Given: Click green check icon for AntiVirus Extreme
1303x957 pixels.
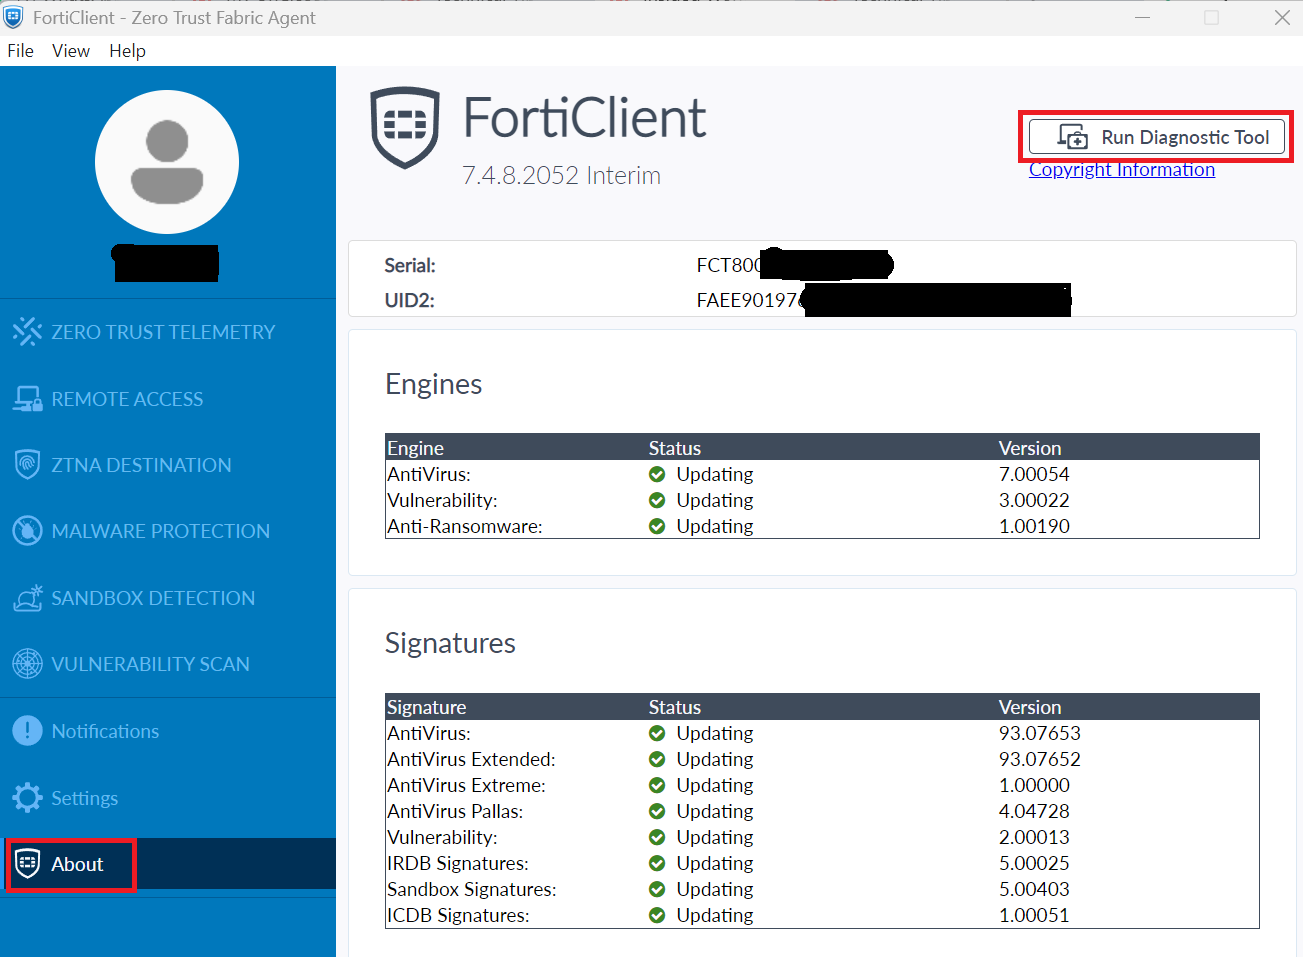Looking at the screenshot, I should coord(657,785).
